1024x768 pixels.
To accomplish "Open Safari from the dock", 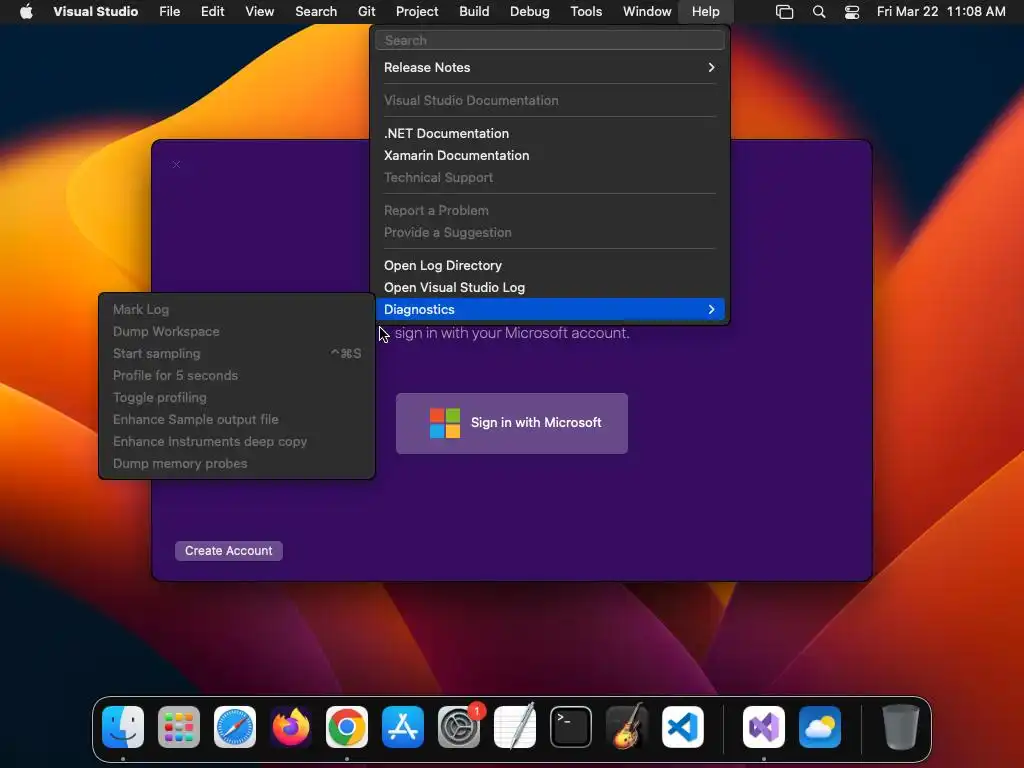I will (235, 727).
